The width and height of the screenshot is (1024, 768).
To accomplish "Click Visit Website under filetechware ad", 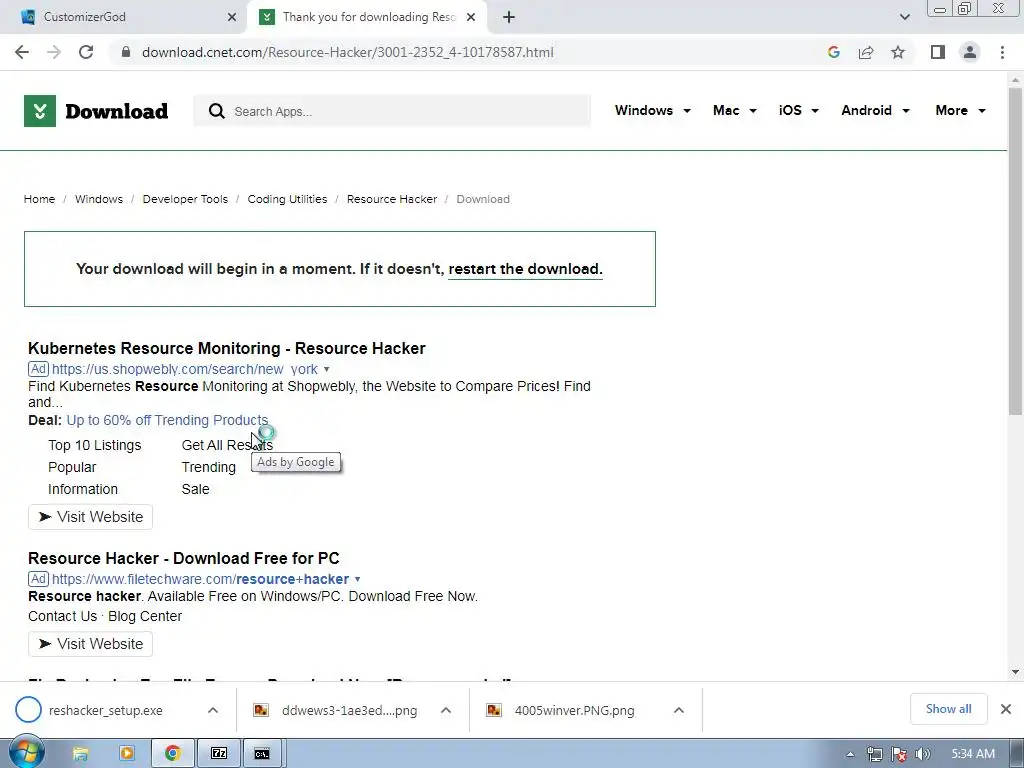I will click(x=90, y=644).
